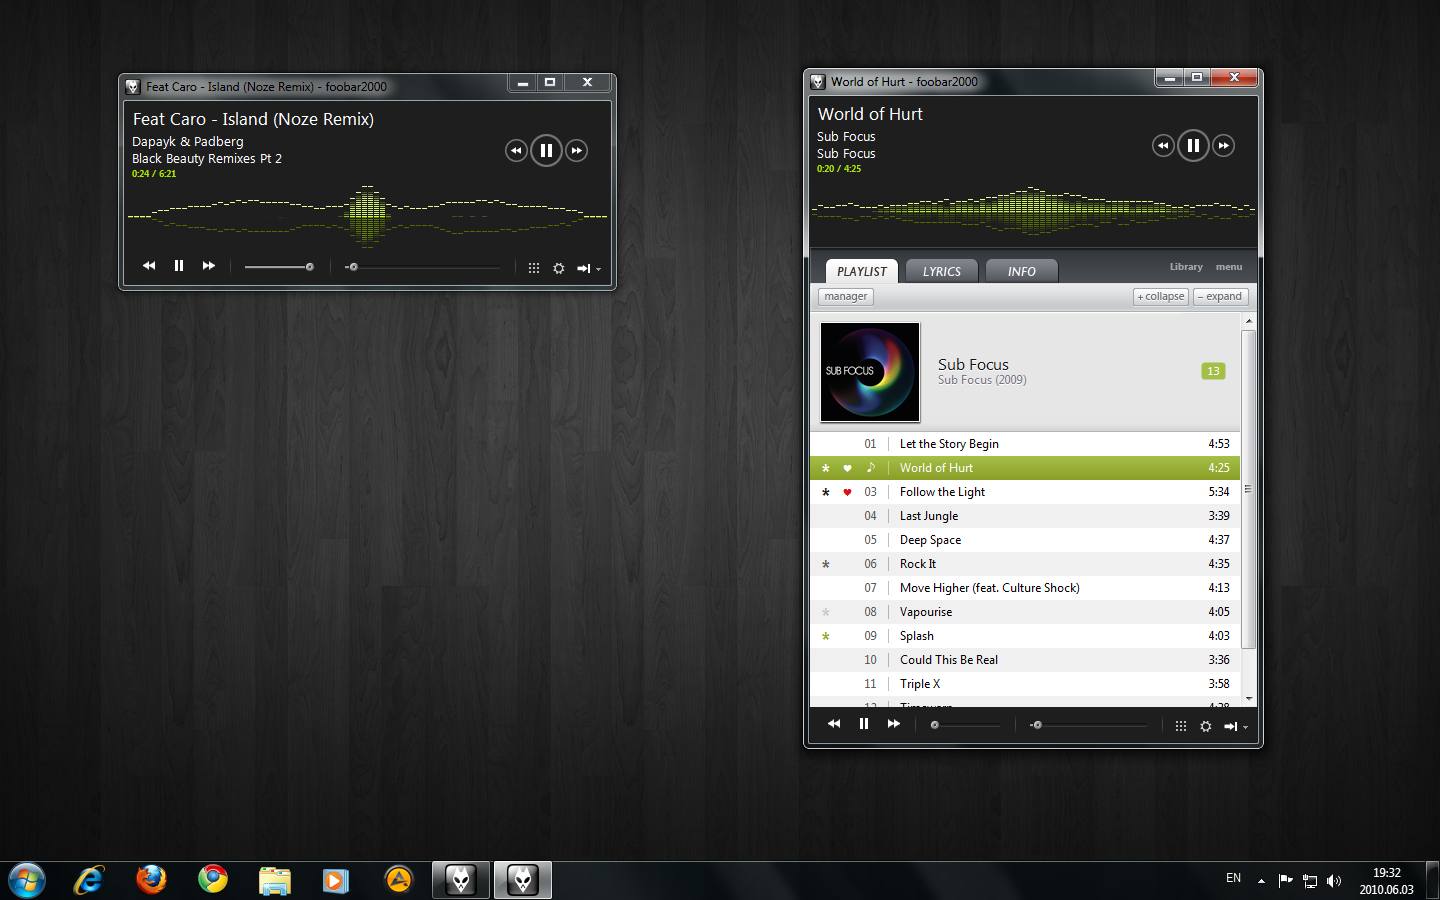Select track 10 Could This Be Real
The image size is (1440, 900).
point(1025,660)
